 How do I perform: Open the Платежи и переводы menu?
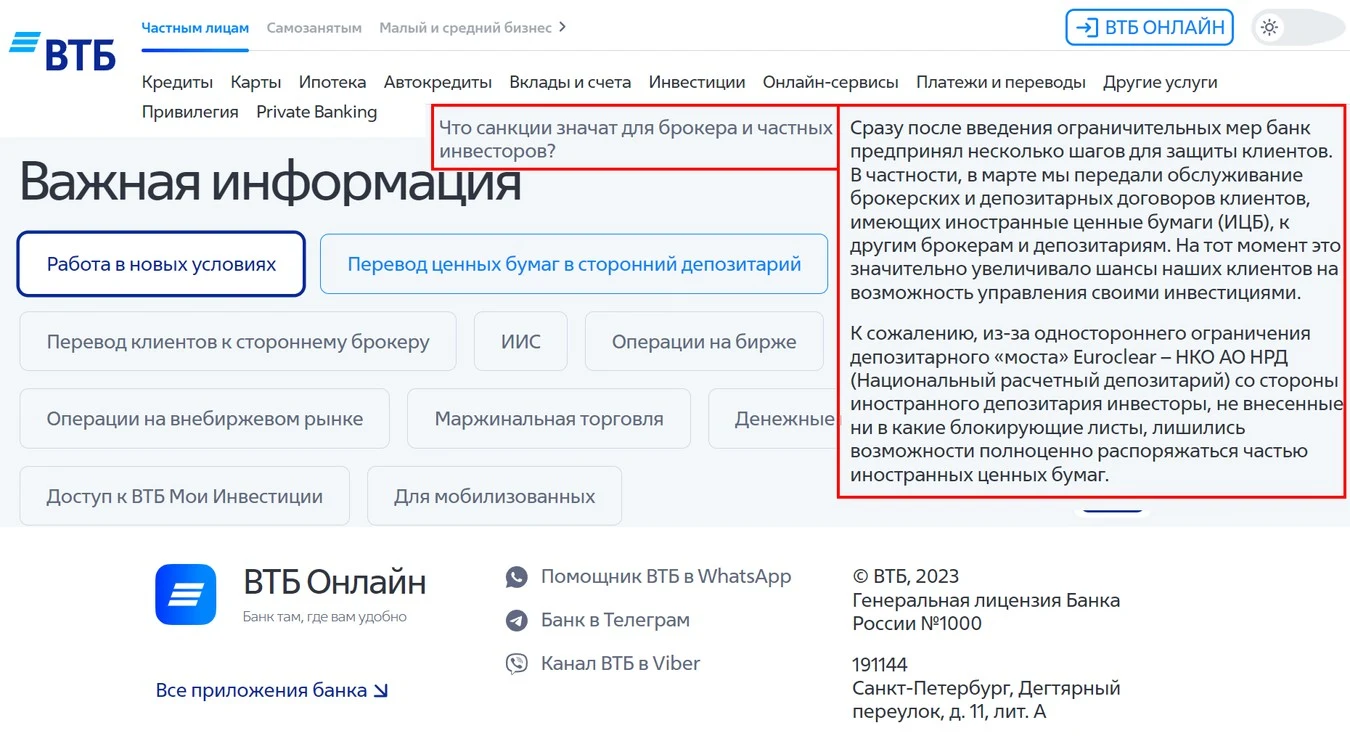click(1001, 82)
